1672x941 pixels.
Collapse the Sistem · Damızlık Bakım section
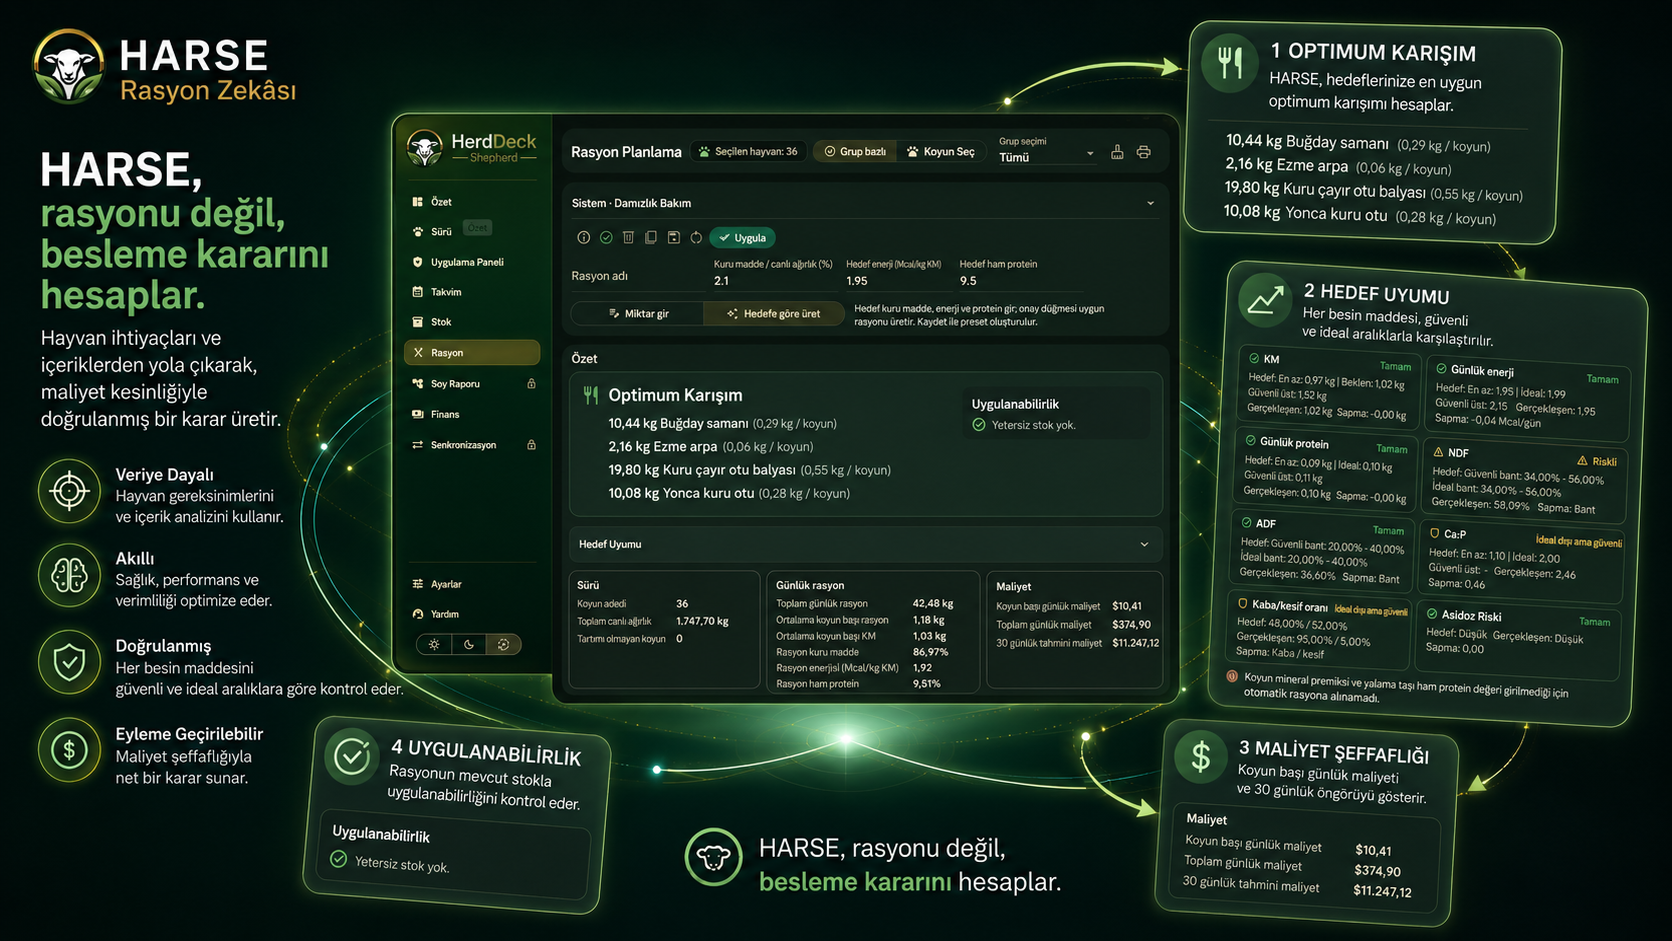point(1150,203)
